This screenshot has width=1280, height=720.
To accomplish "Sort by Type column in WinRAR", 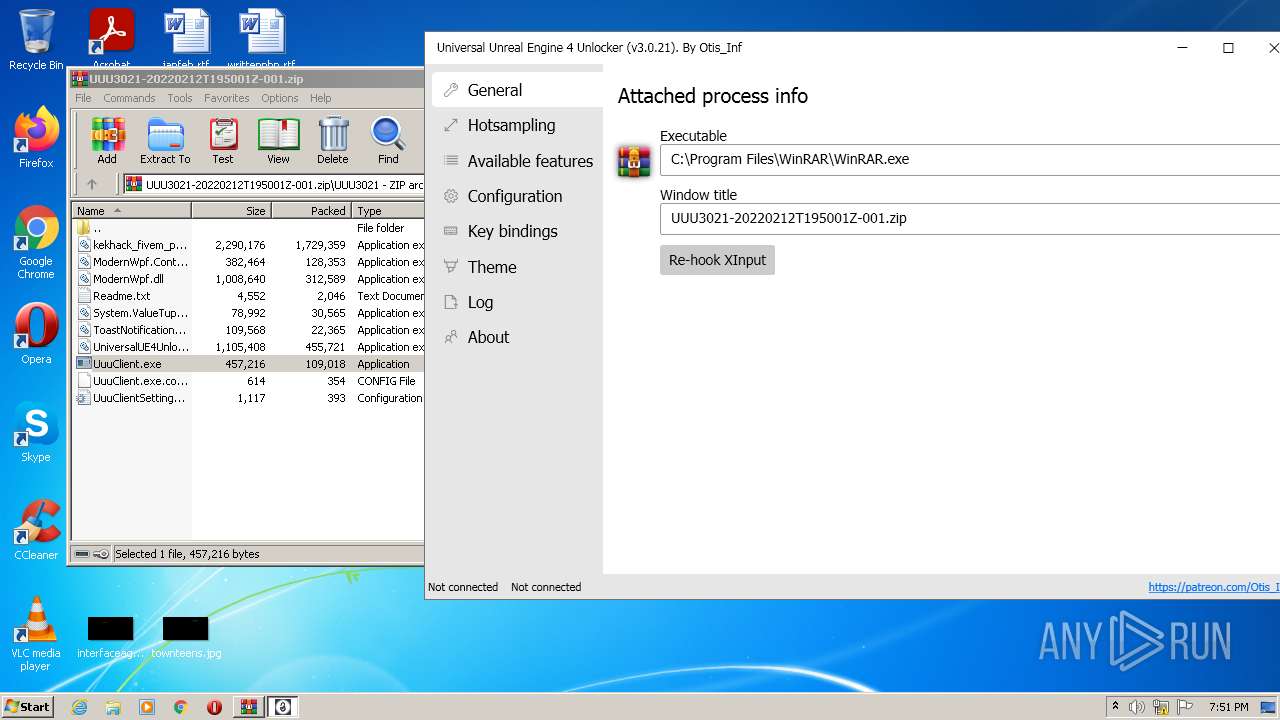I will pyautogui.click(x=388, y=211).
